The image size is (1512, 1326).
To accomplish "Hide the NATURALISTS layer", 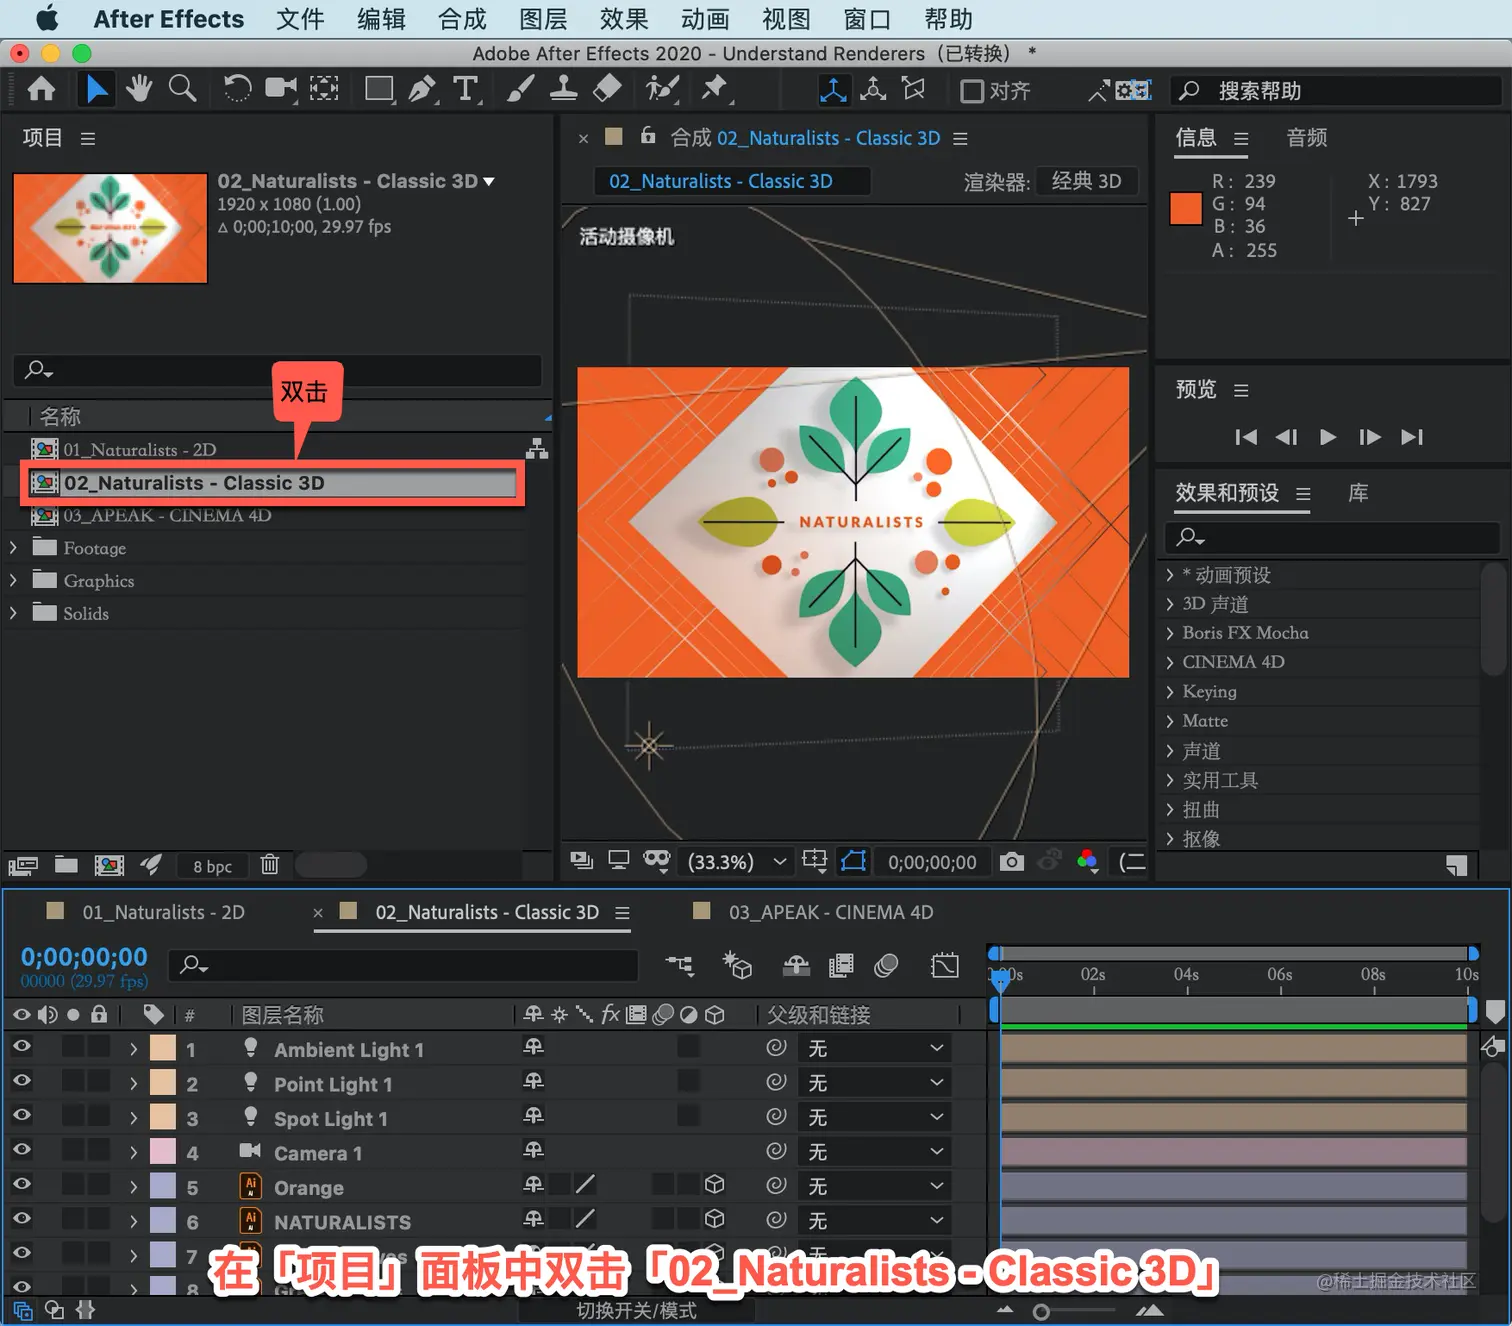I will coord(21,1219).
